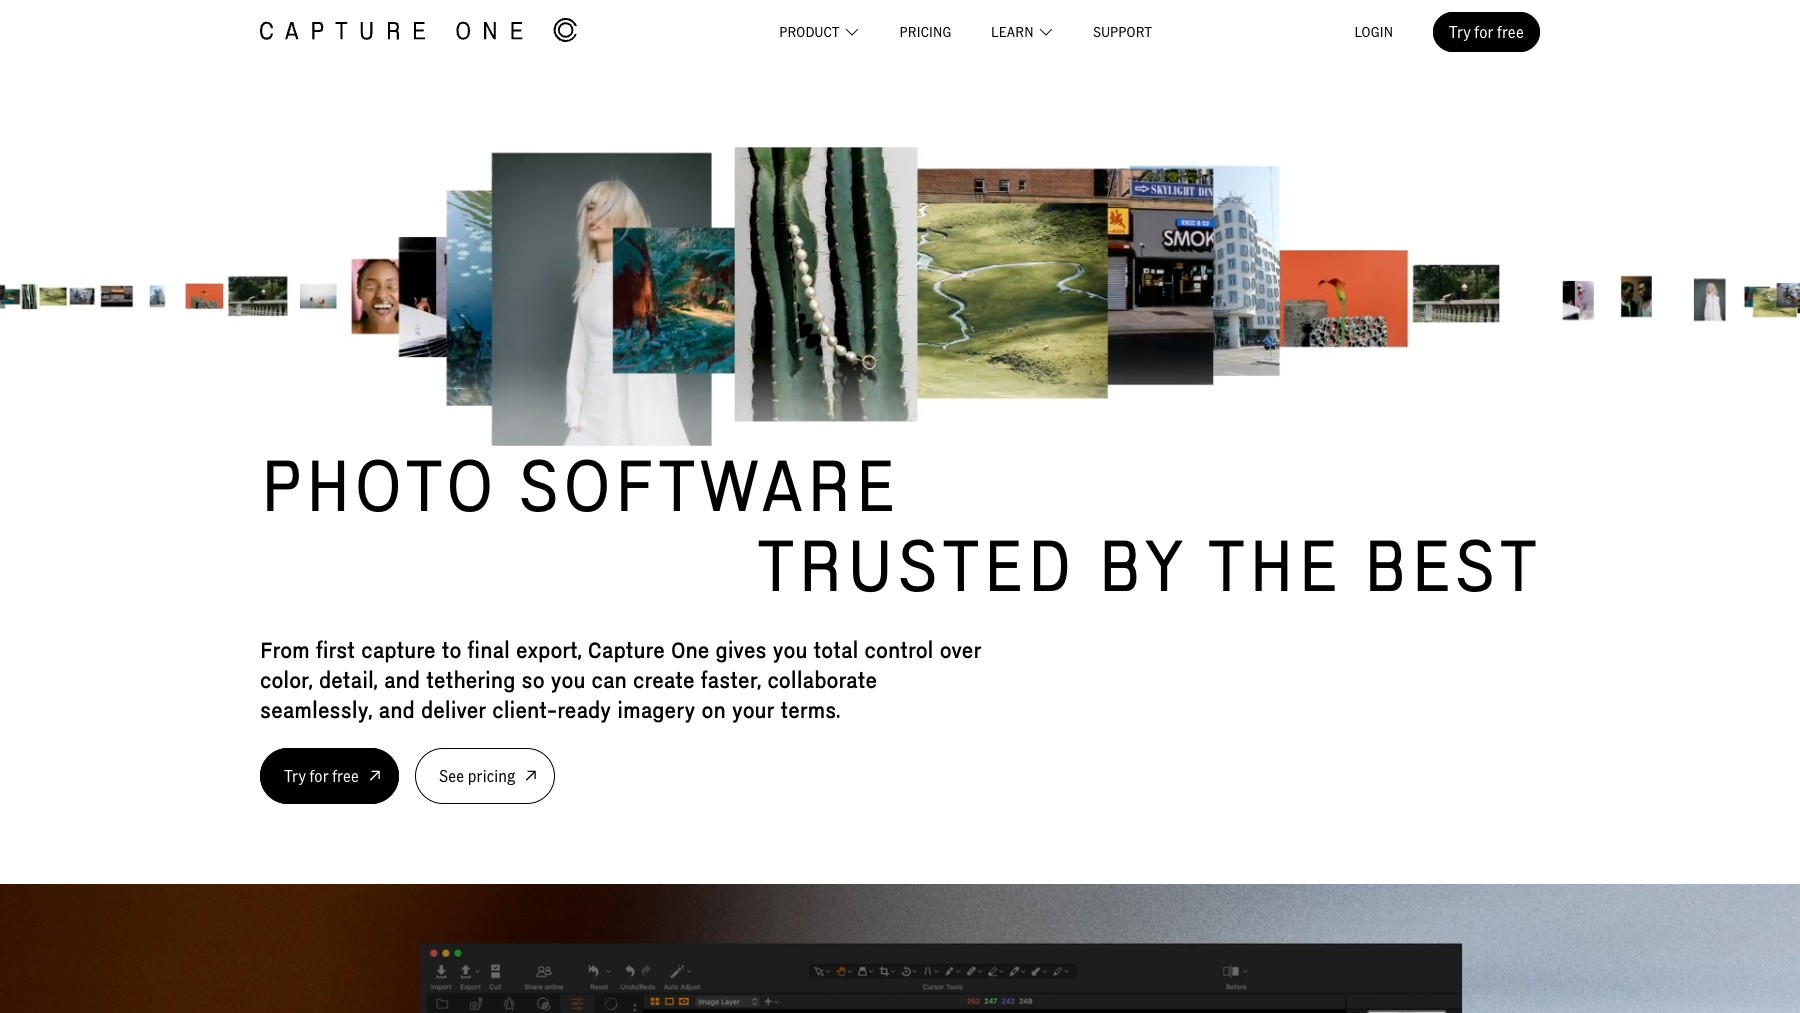1800x1013 pixels.
Task: Open the orange wall with flower photo
Action: (1344, 298)
